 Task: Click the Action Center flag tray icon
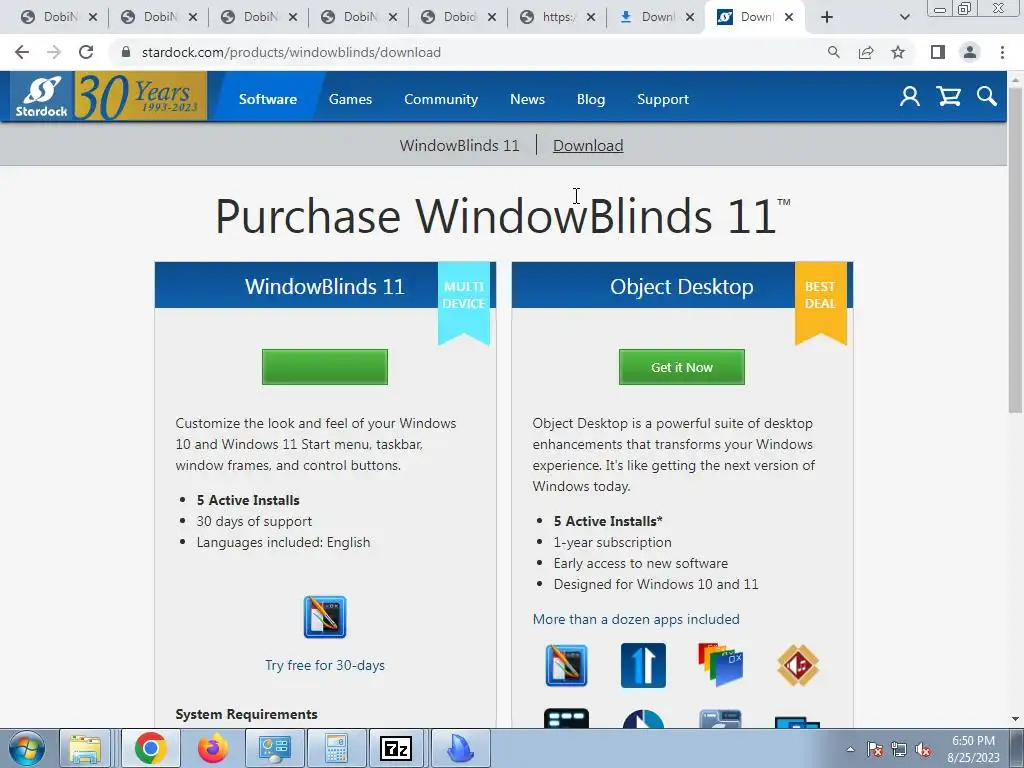tap(875, 750)
